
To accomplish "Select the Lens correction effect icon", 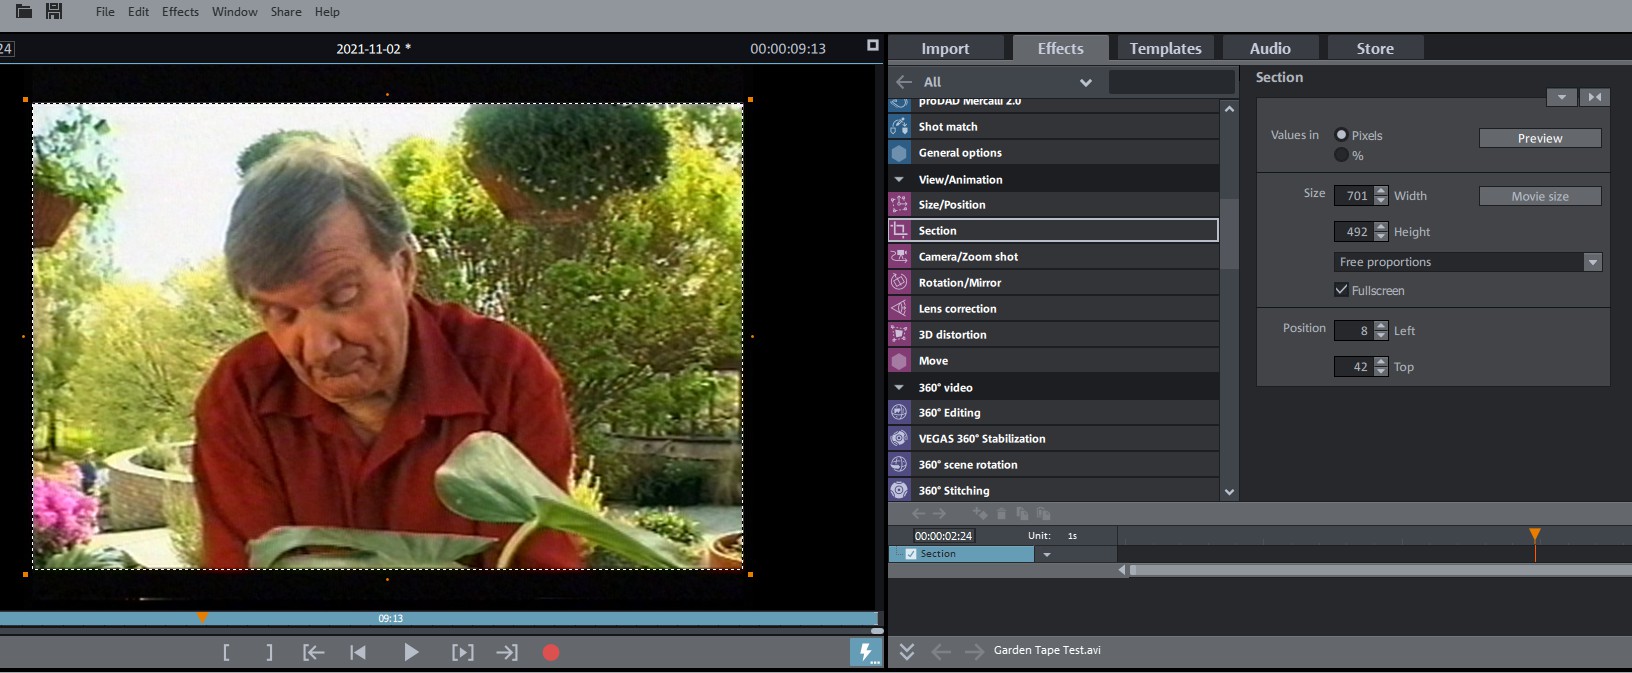I will (x=899, y=309).
